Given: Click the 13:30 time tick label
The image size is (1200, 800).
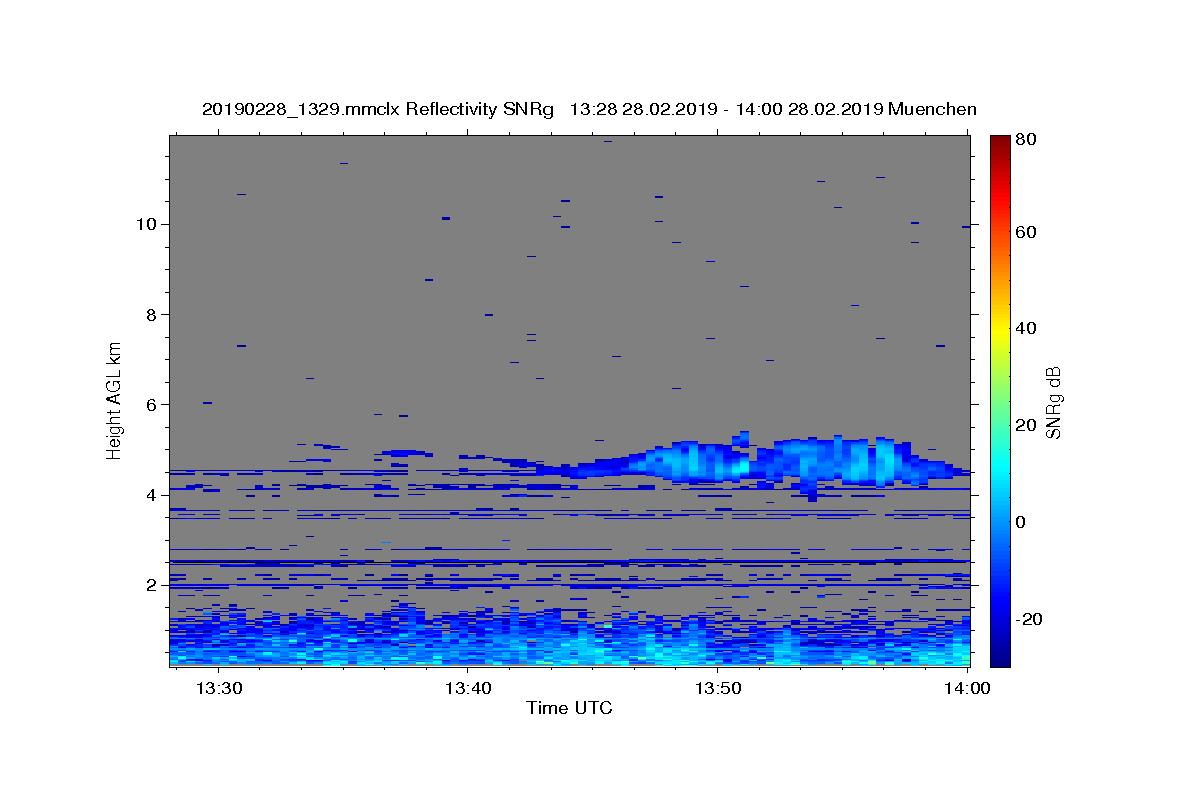Looking at the screenshot, I should [219, 688].
